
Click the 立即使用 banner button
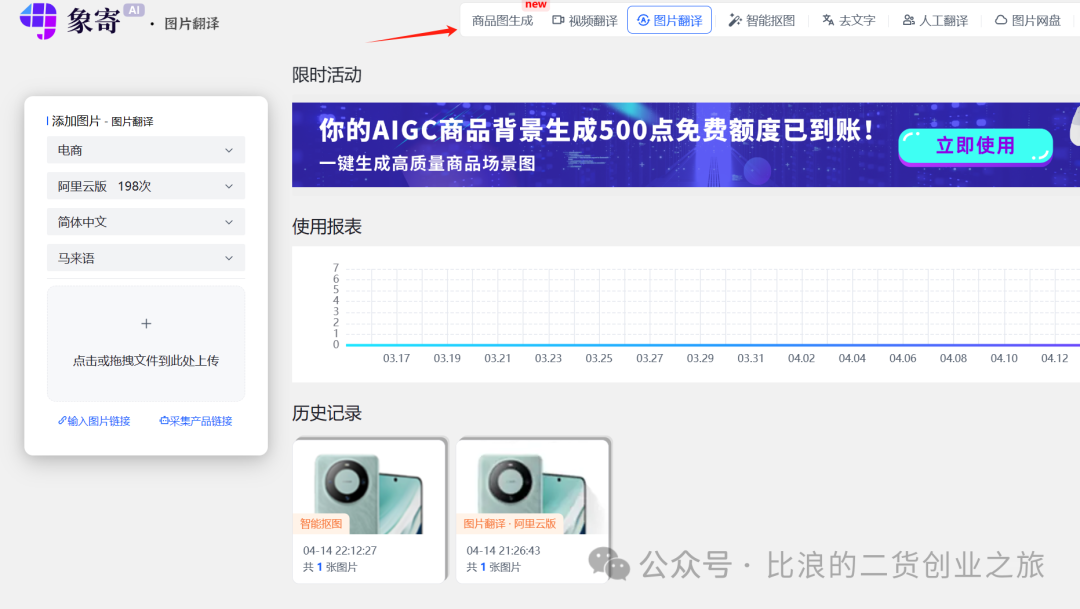click(974, 146)
